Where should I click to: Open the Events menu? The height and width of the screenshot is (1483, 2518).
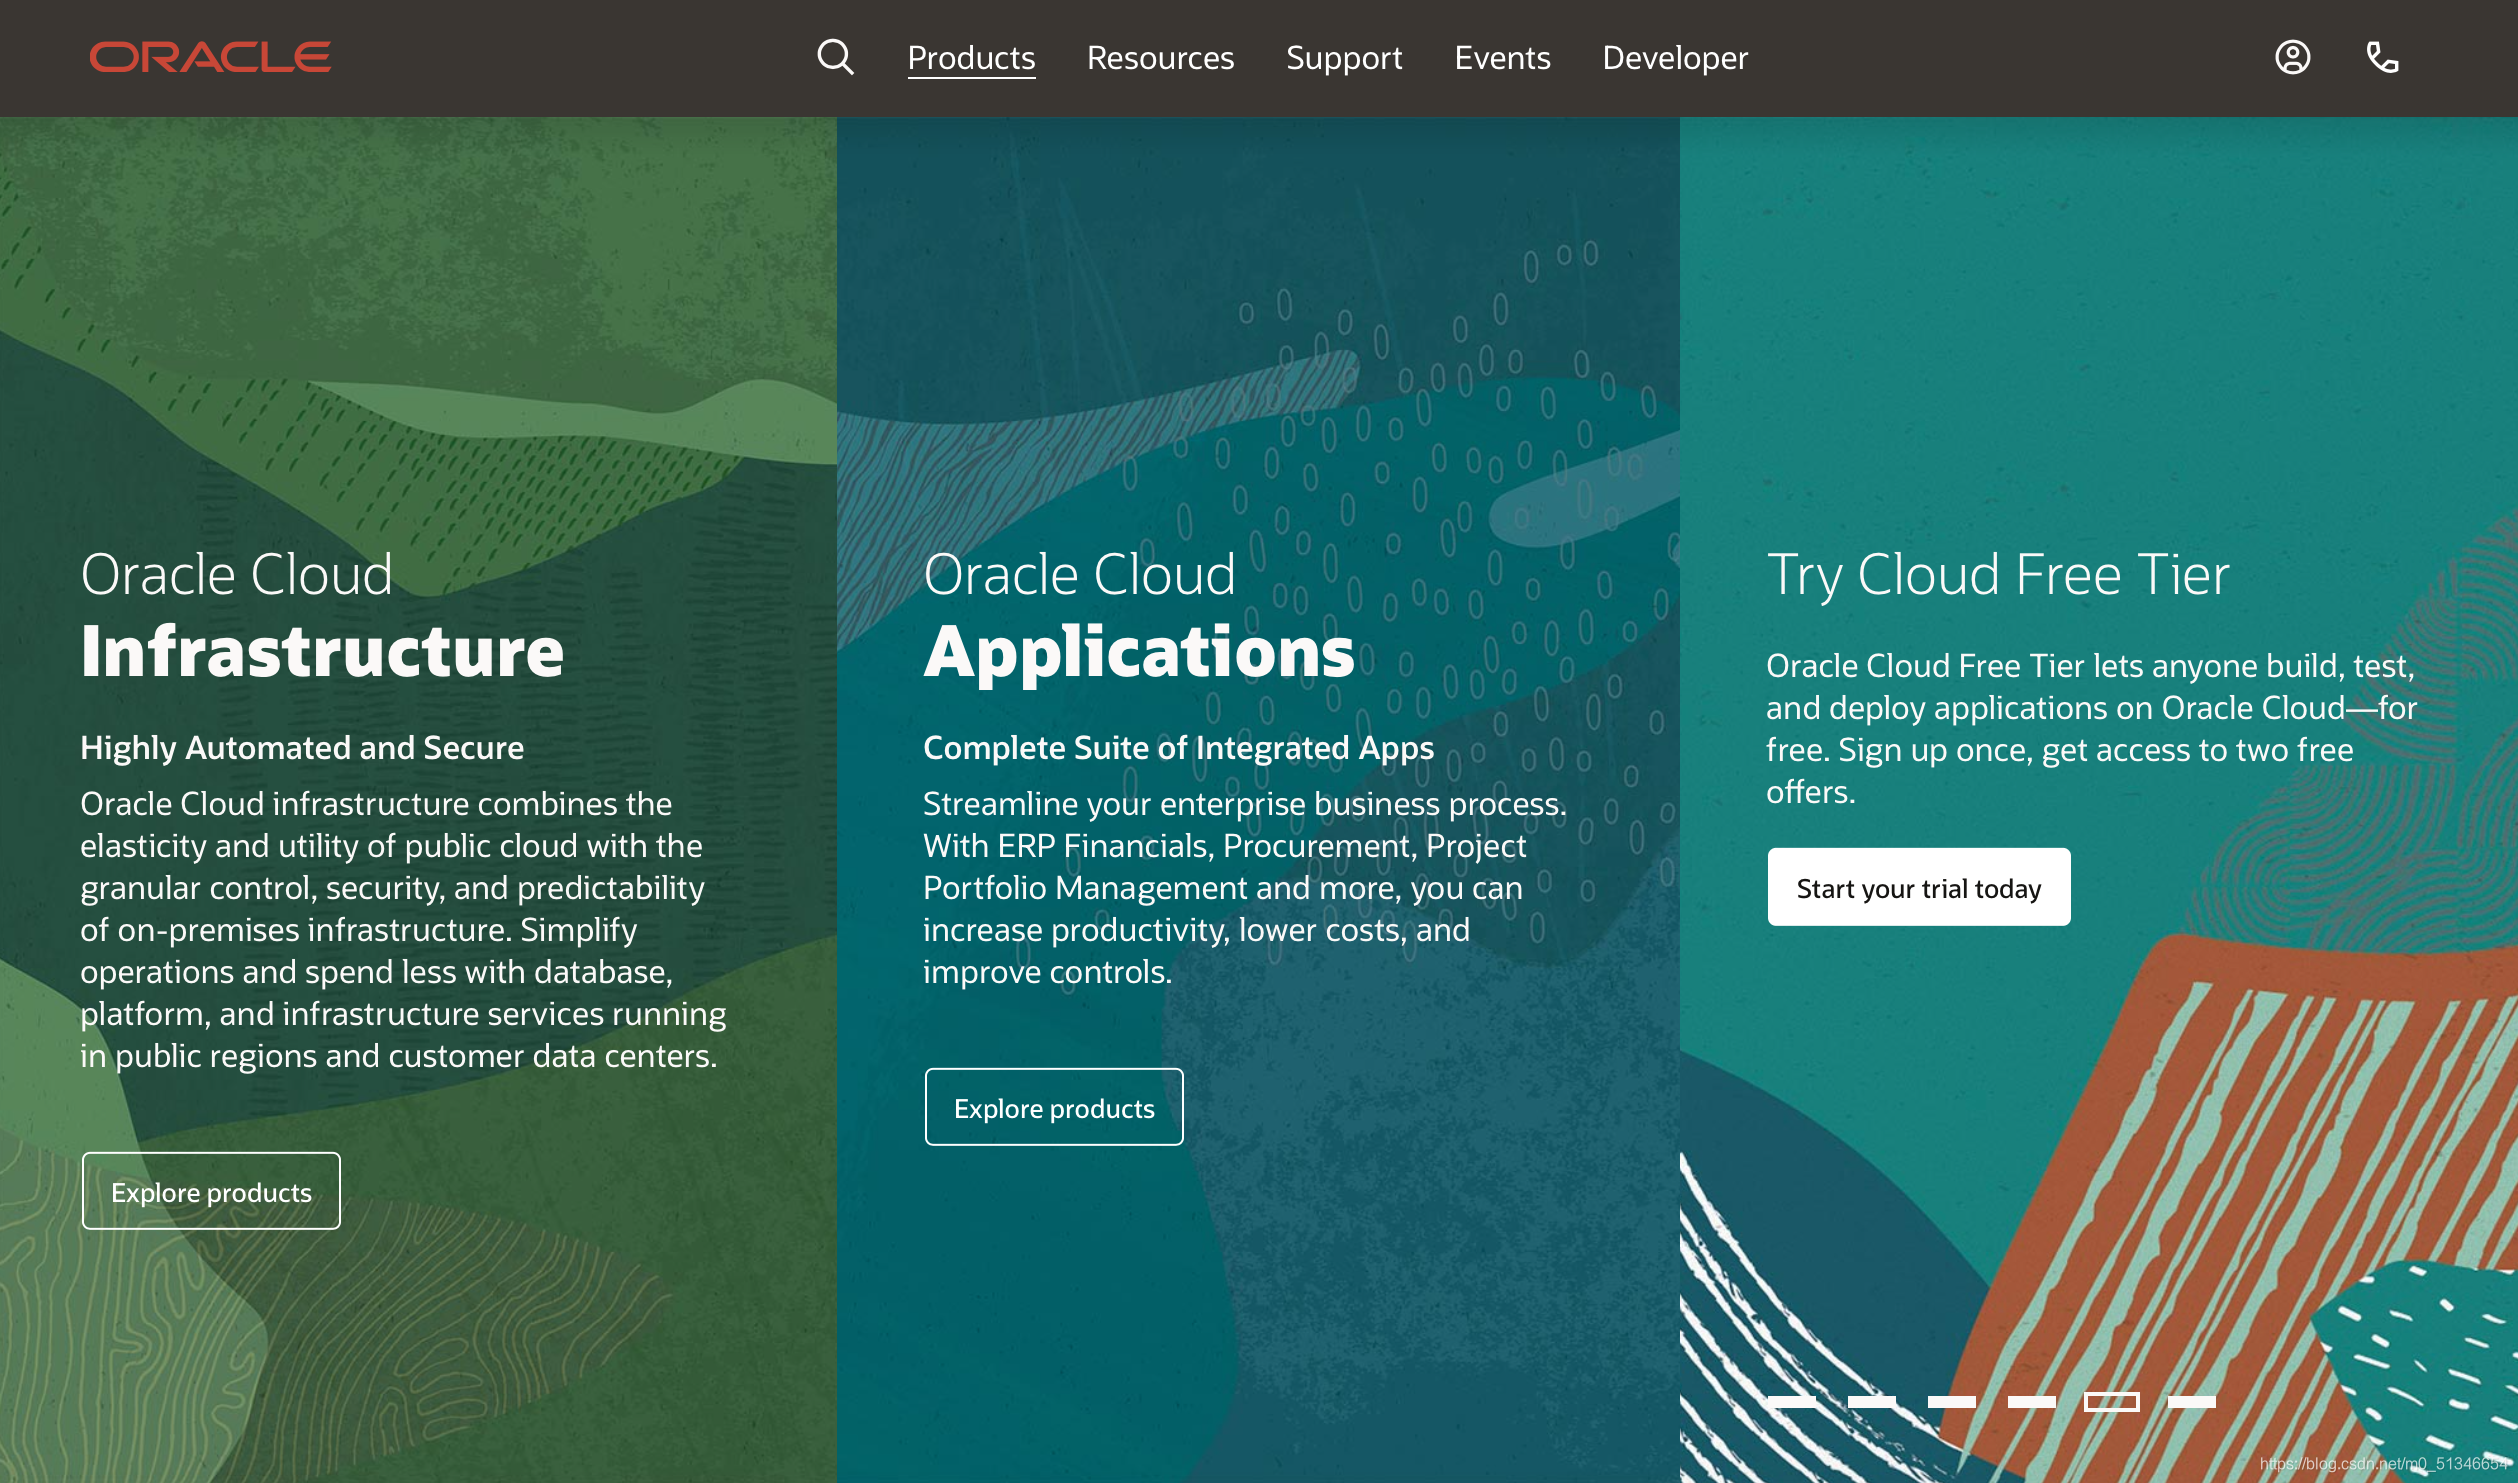1502,57
